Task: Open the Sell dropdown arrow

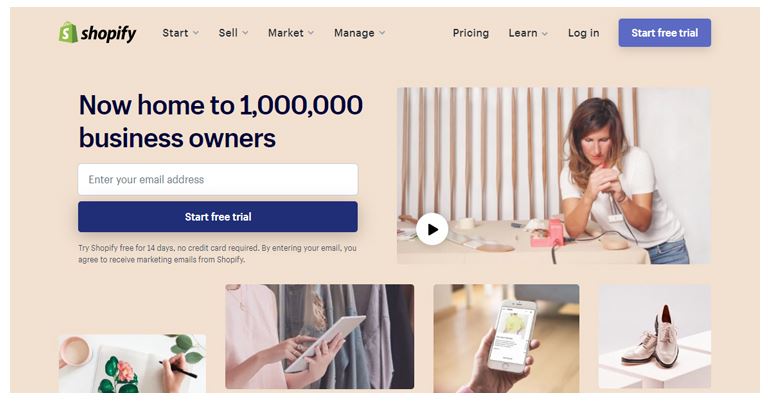Action: click(245, 33)
